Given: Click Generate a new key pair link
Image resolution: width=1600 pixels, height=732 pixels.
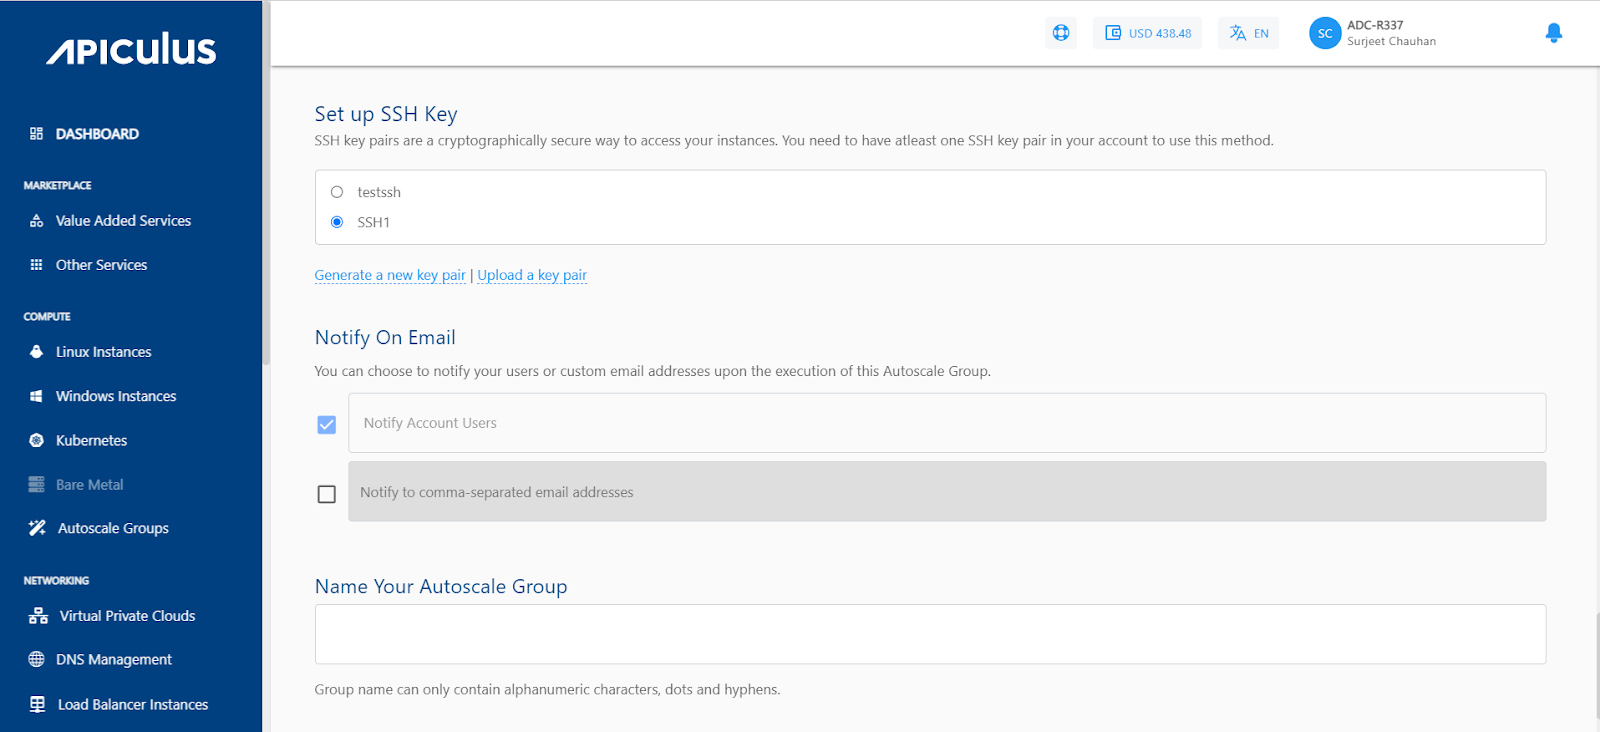Looking at the screenshot, I should pos(390,275).
